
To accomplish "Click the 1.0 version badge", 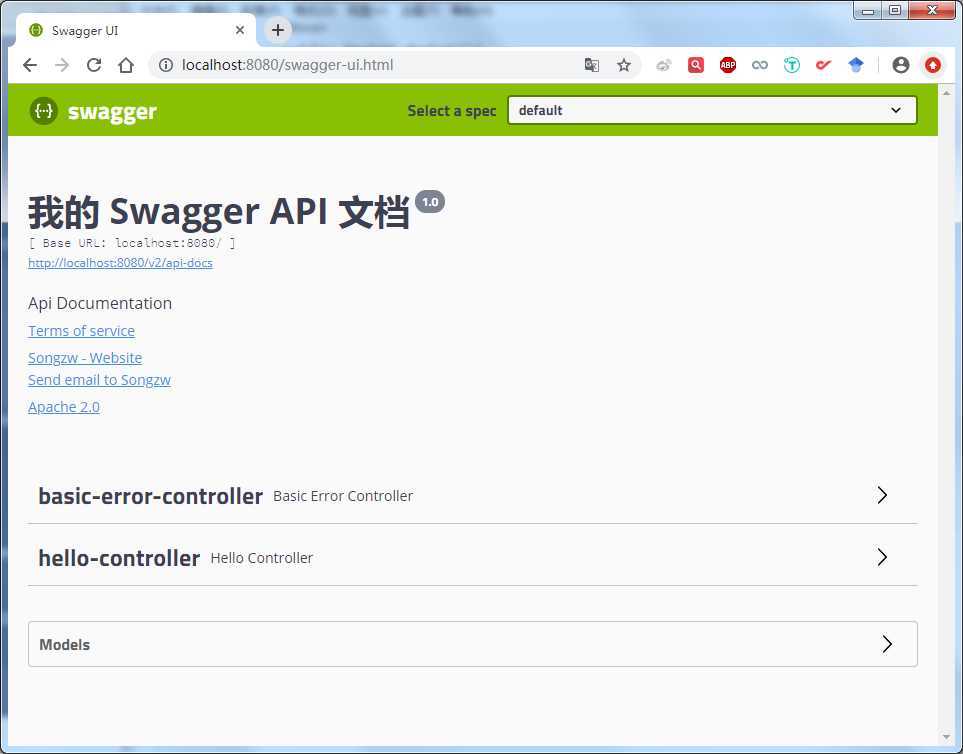I will click(x=430, y=202).
